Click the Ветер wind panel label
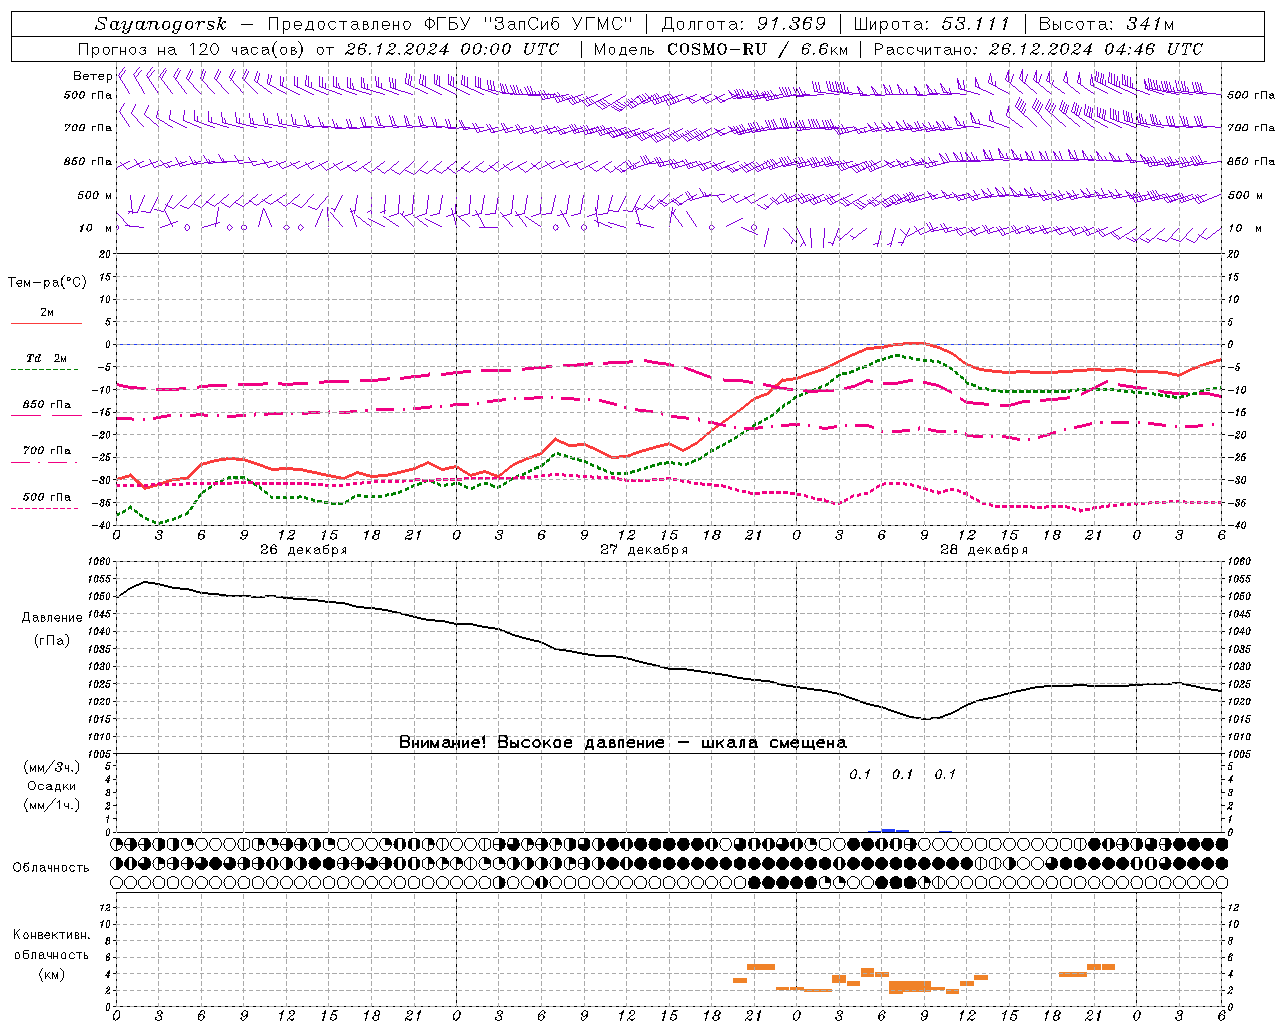Image resolution: width=1280 pixels, height=1024 pixels. pos(93,76)
